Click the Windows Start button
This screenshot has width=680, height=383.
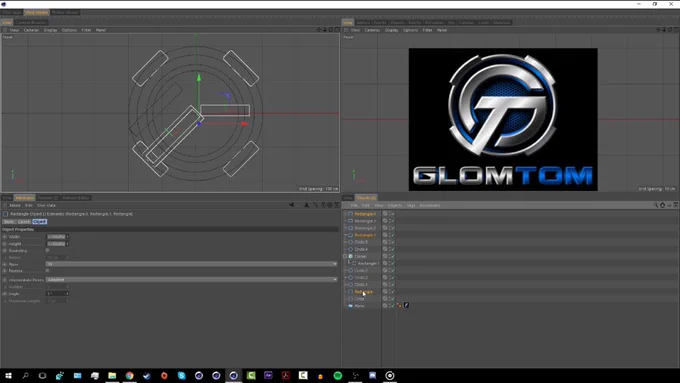[x=8, y=376]
